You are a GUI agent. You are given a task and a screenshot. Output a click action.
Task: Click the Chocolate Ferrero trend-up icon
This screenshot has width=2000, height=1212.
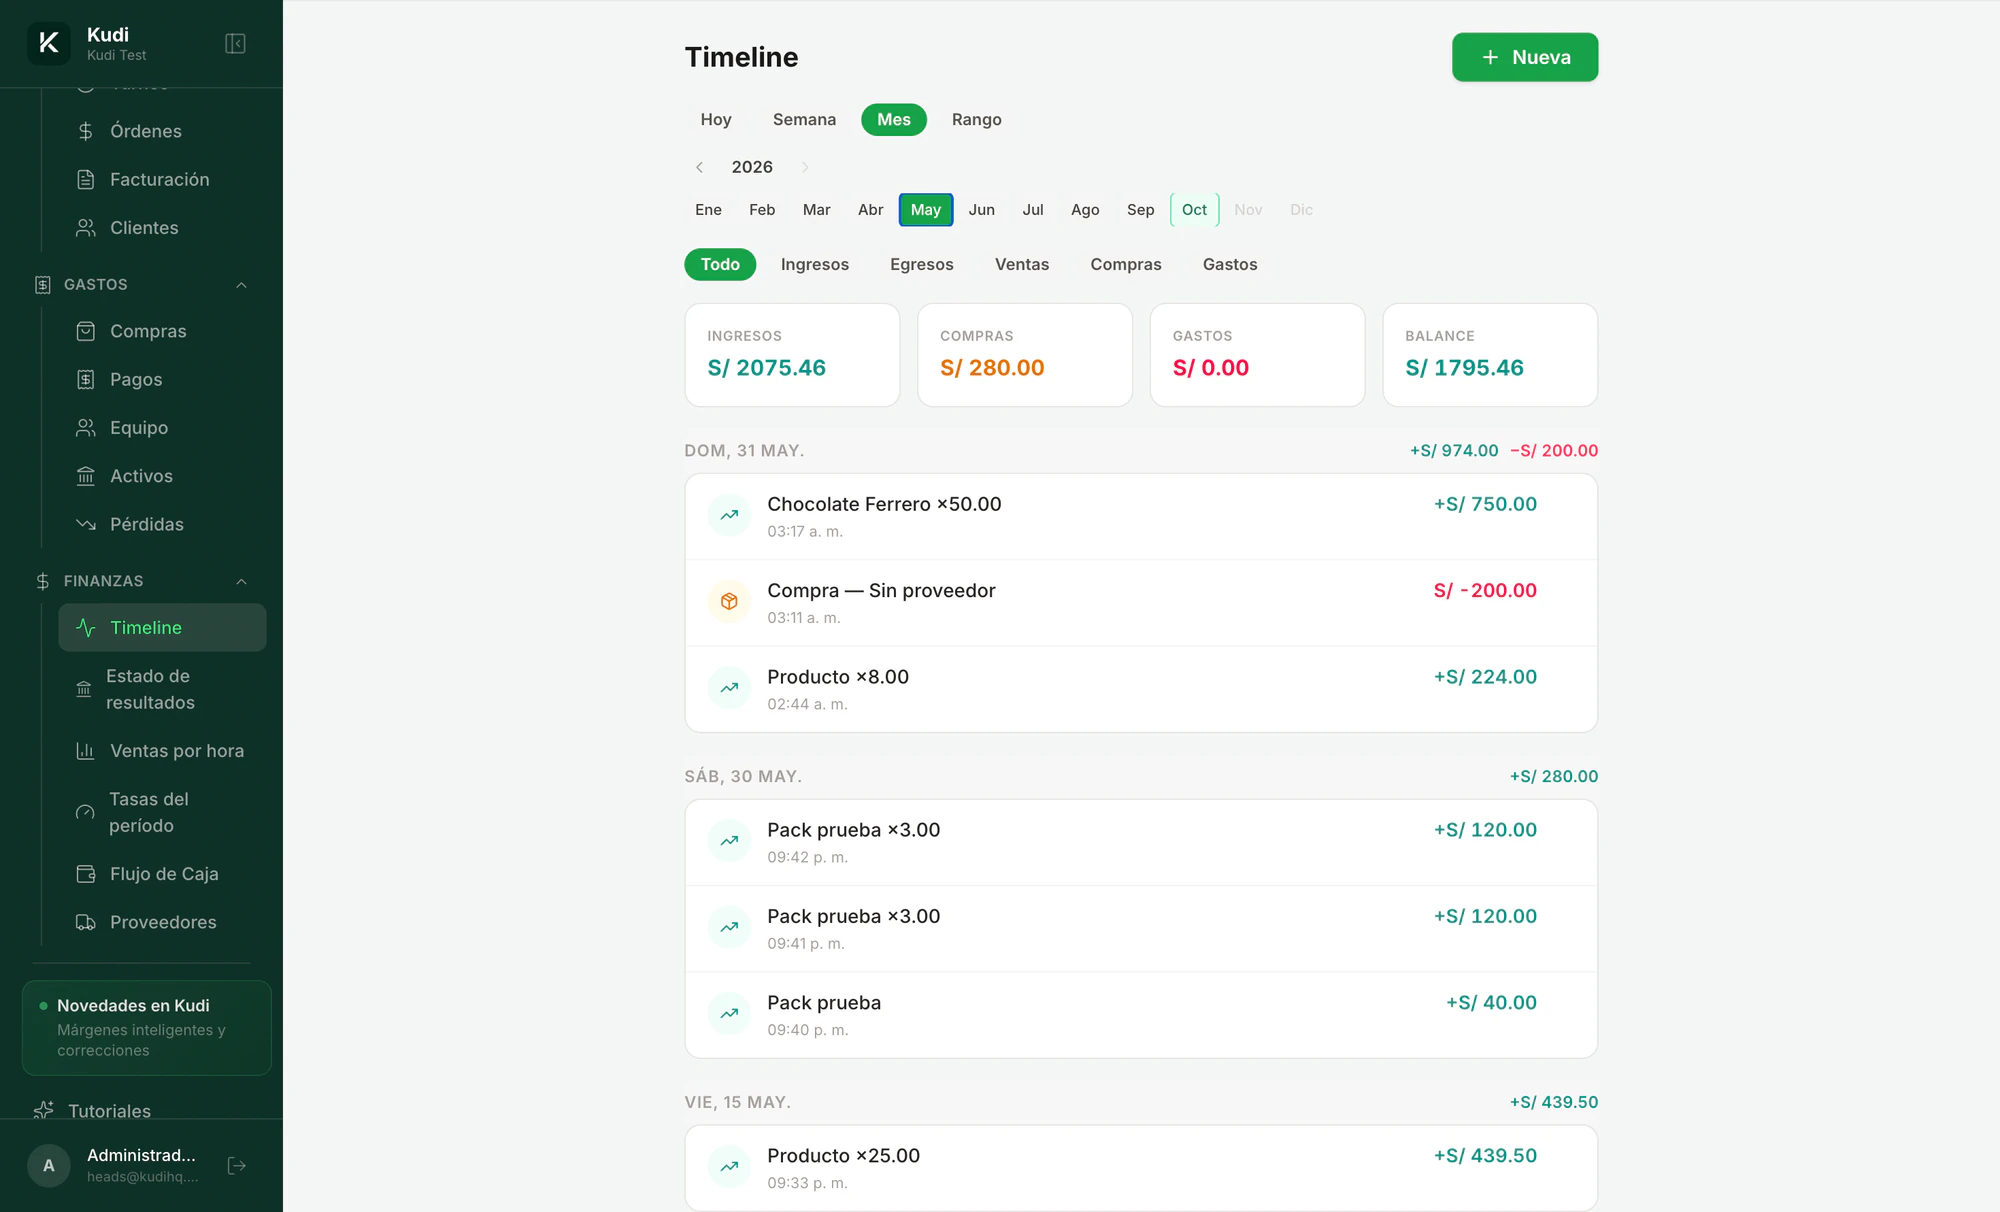(729, 515)
